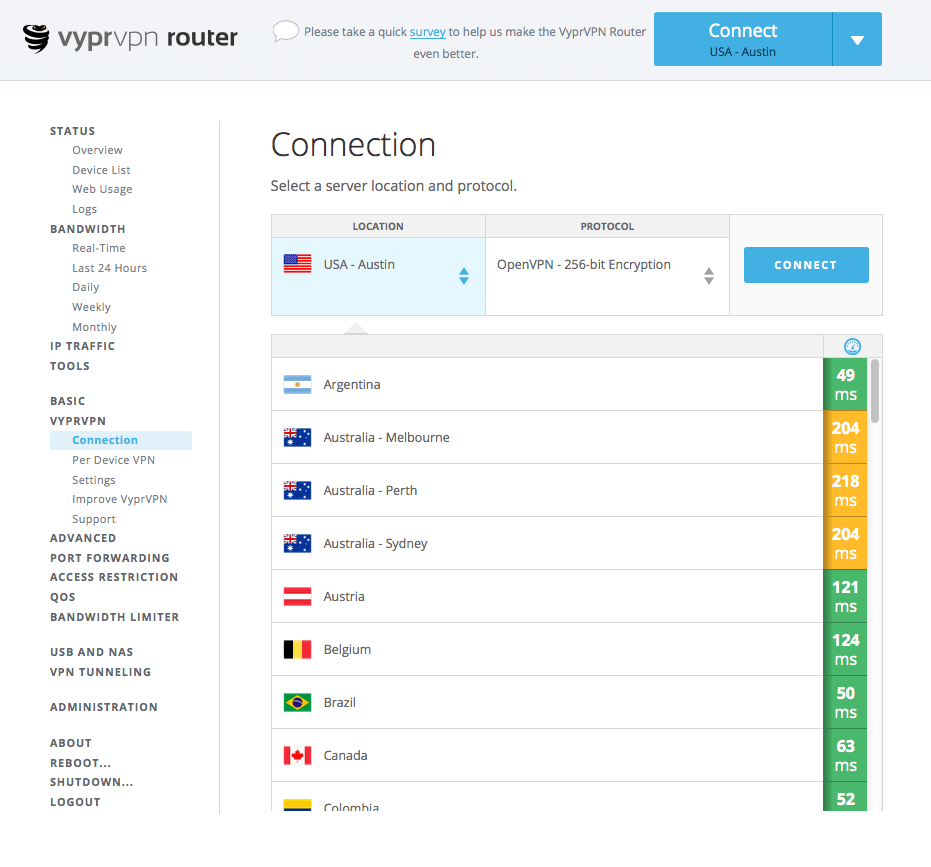Select Austria server row text
The height and width of the screenshot is (867, 931).
click(x=344, y=597)
